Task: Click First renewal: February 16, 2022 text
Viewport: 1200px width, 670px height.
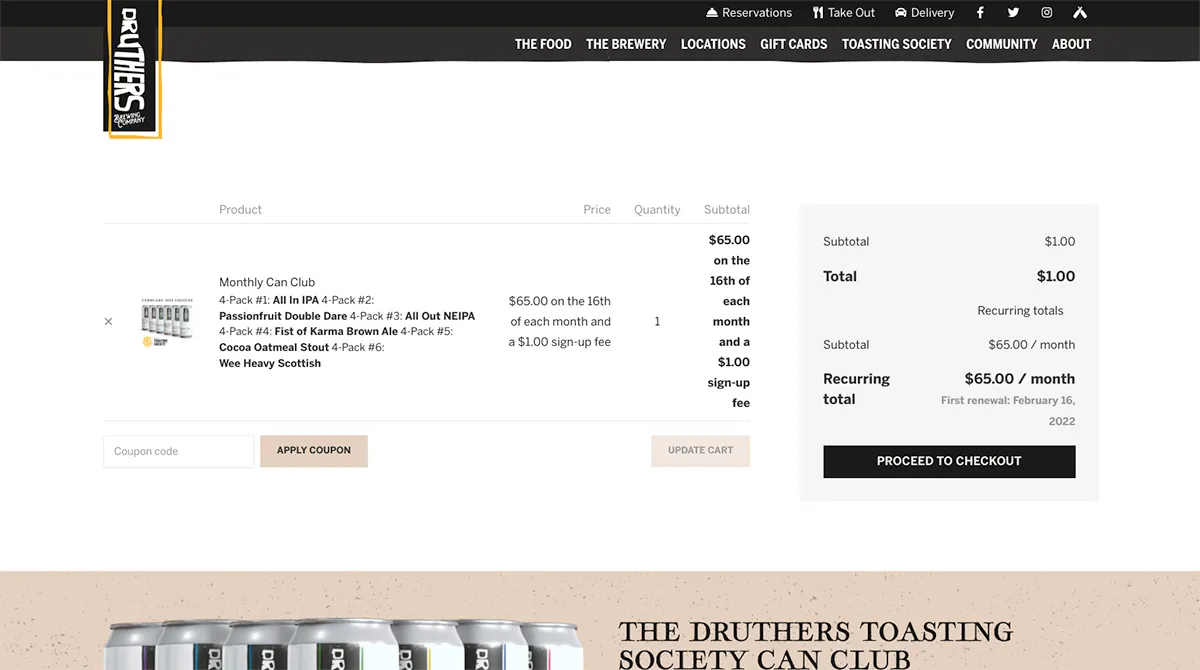Action: click(1008, 411)
